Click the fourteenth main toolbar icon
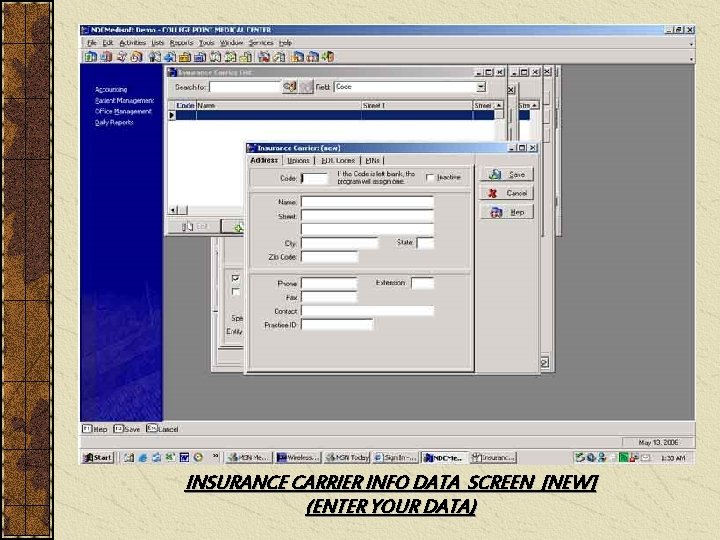The width and height of the screenshot is (720, 540). point(298,56)
